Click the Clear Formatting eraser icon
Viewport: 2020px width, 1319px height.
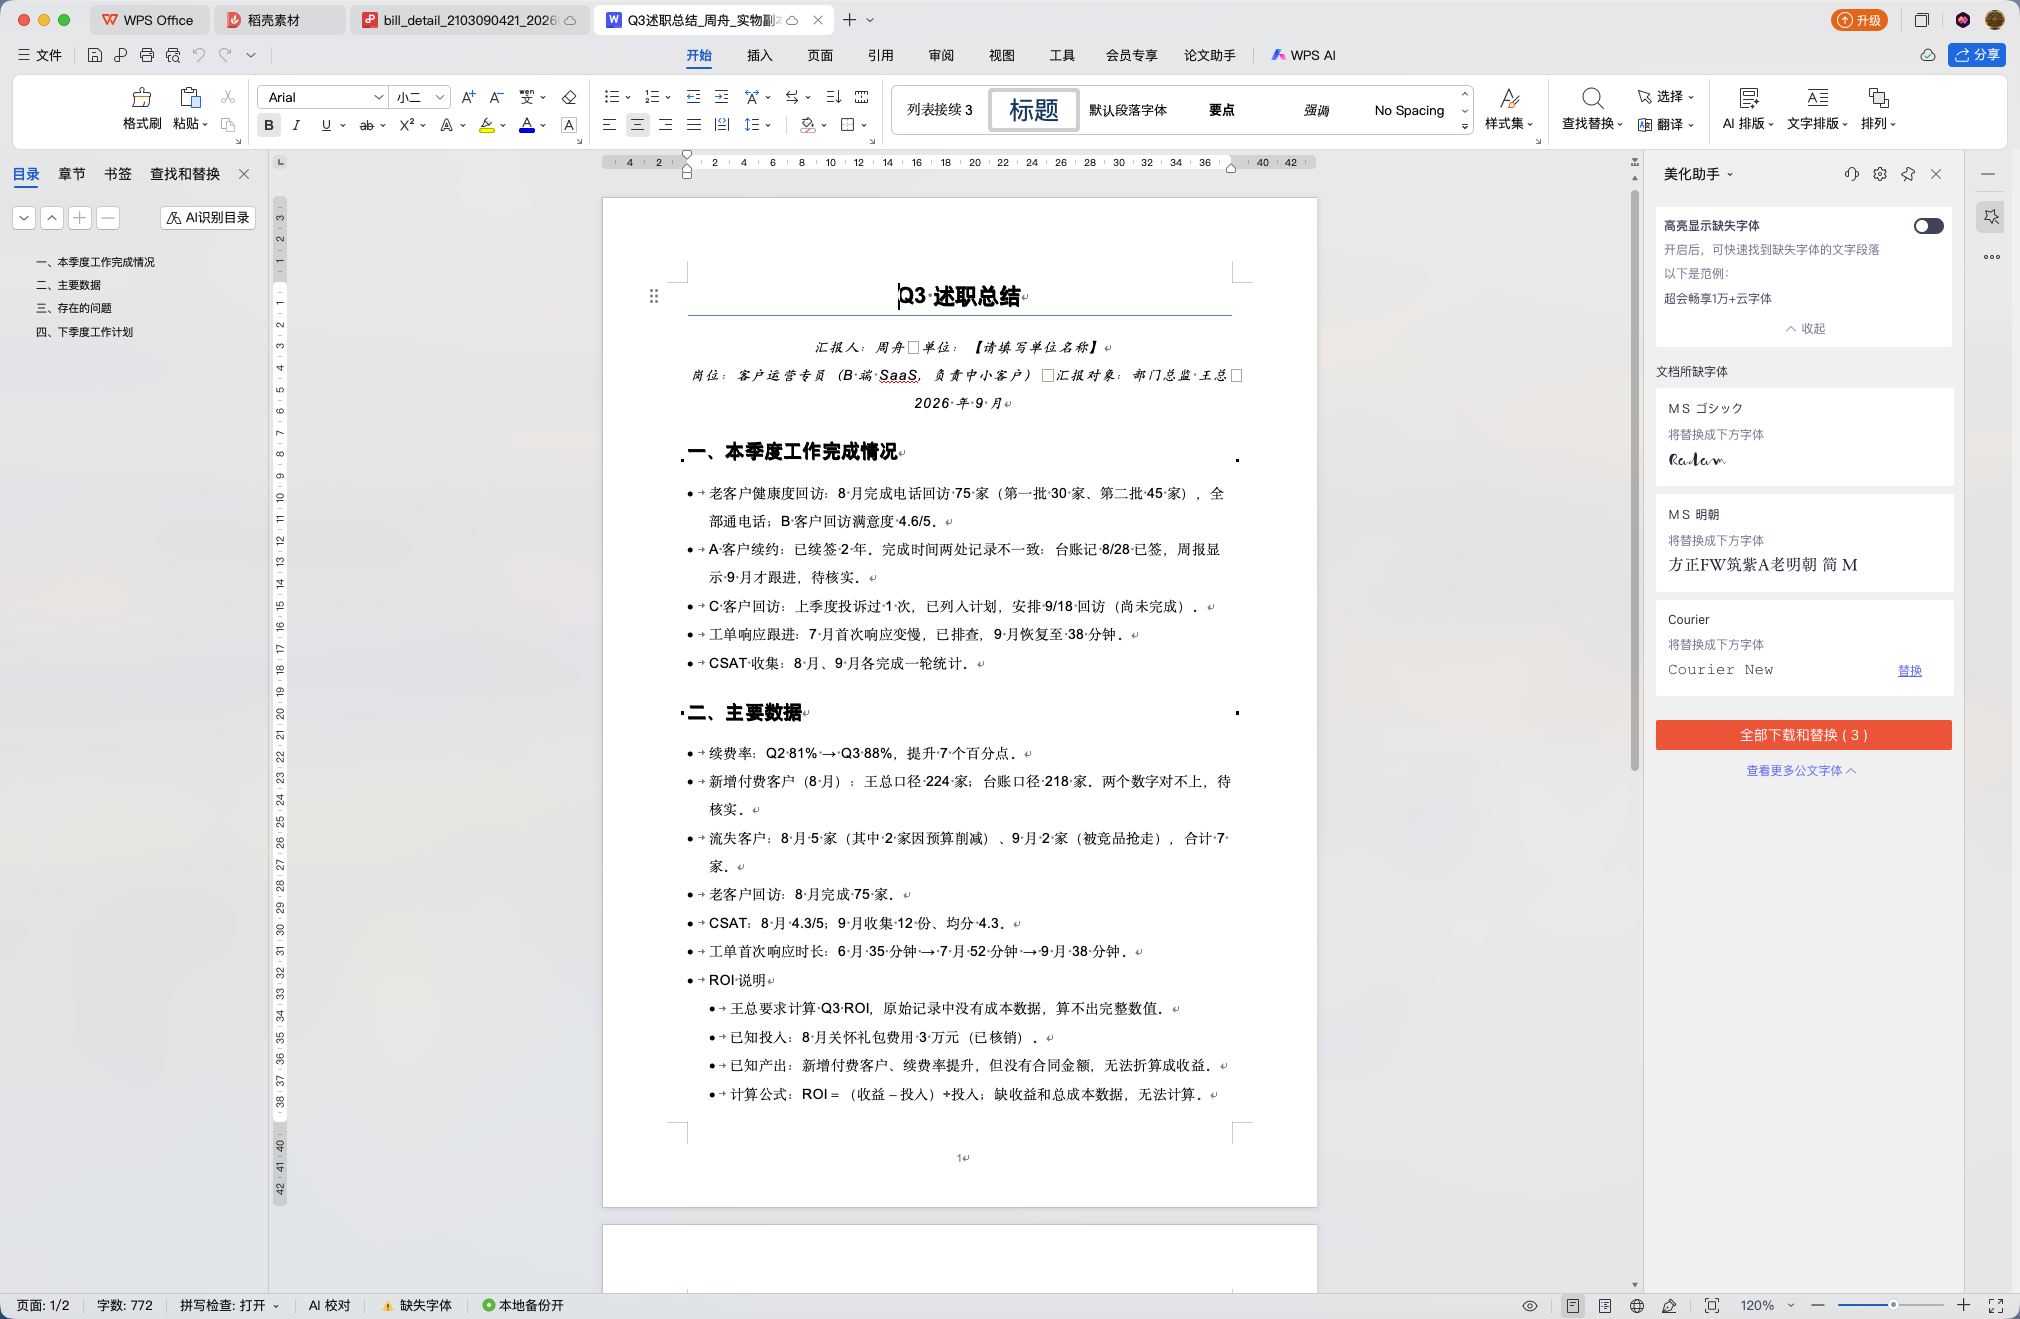tap(569, 97)
